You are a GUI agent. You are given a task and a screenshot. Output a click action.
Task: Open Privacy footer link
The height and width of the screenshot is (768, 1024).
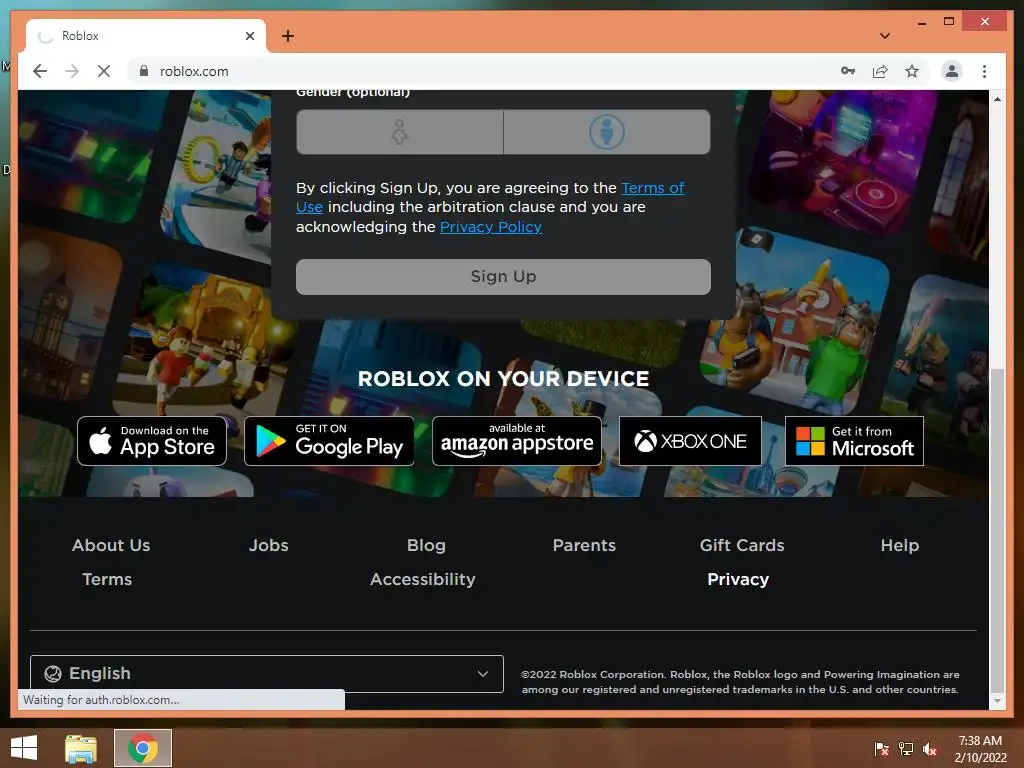(738, 579)
